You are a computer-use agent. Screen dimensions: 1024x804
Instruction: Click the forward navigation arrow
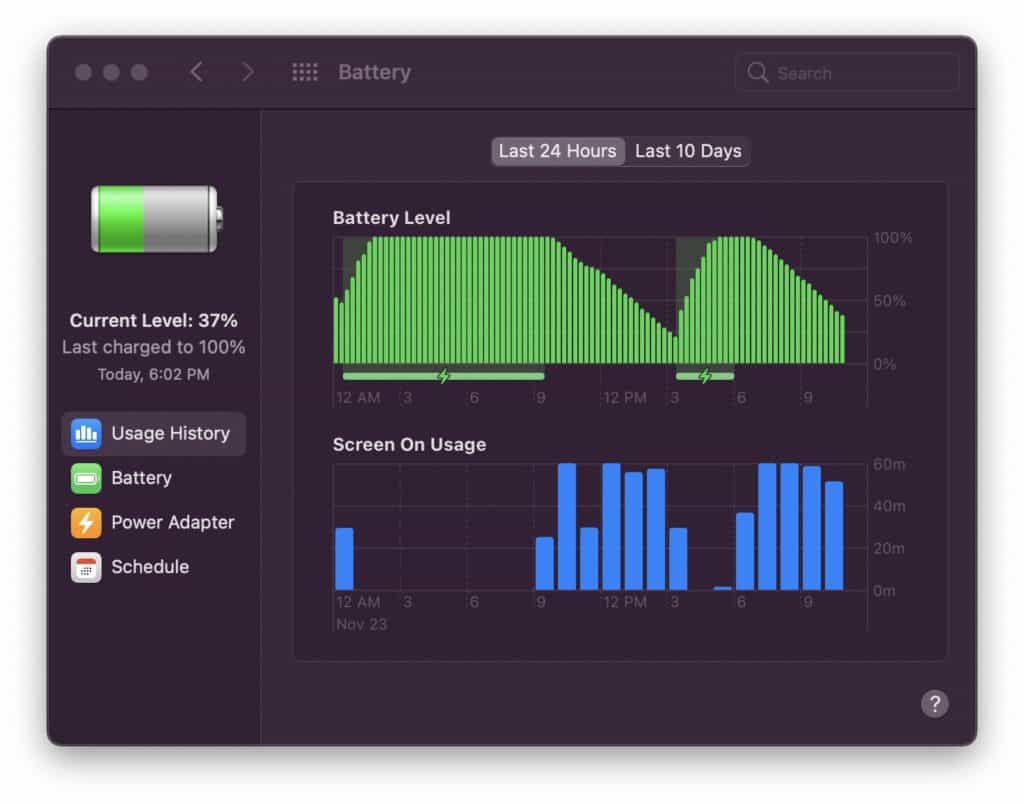click(x=246, y=72)
